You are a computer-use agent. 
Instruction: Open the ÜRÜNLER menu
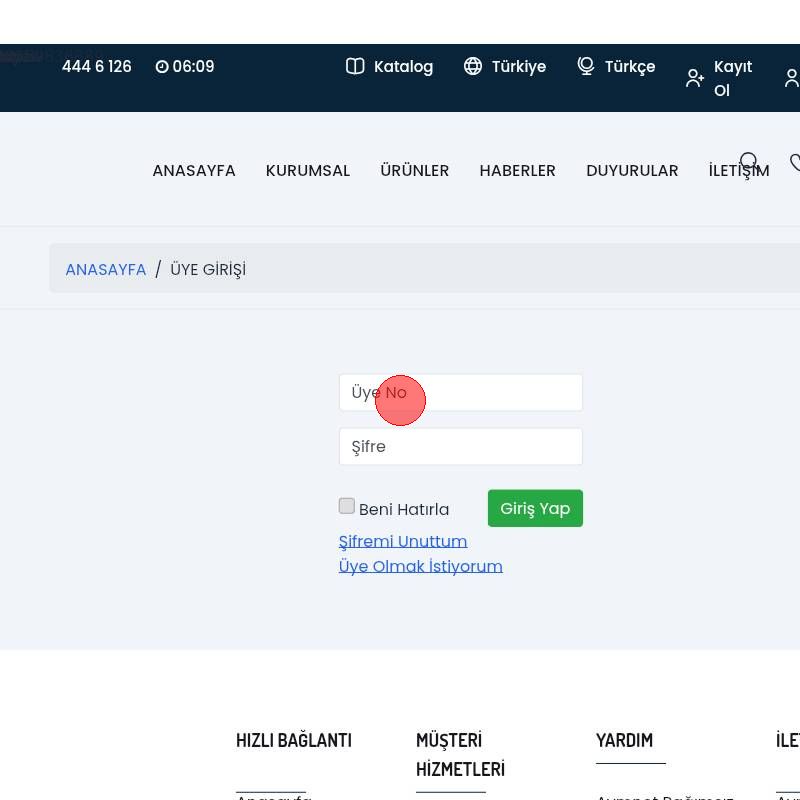point(414,171)
